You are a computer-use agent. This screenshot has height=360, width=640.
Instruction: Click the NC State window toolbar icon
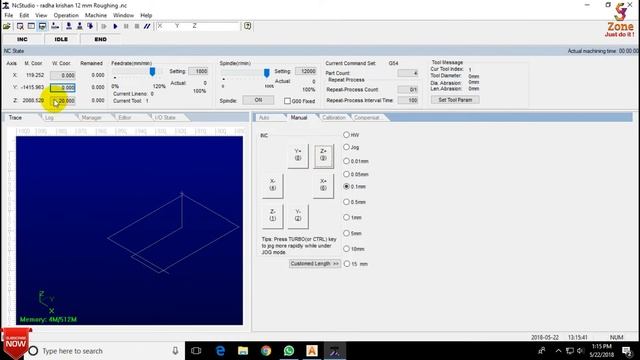(x=31, y=26)
